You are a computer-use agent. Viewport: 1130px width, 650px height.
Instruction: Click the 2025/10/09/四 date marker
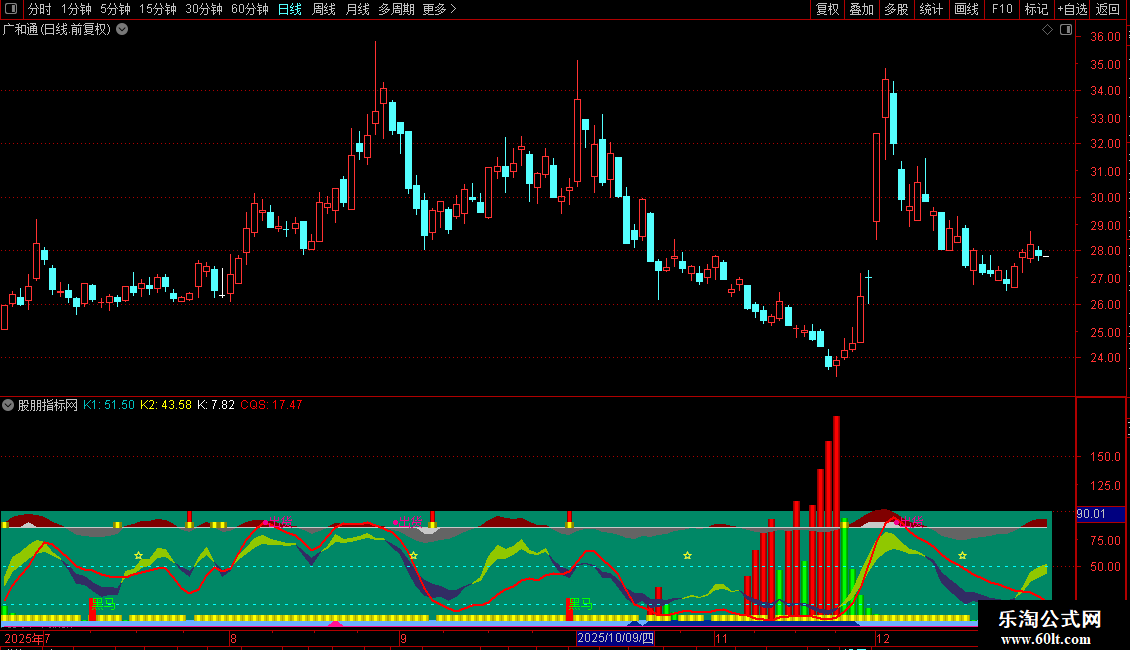coord(615,638)
